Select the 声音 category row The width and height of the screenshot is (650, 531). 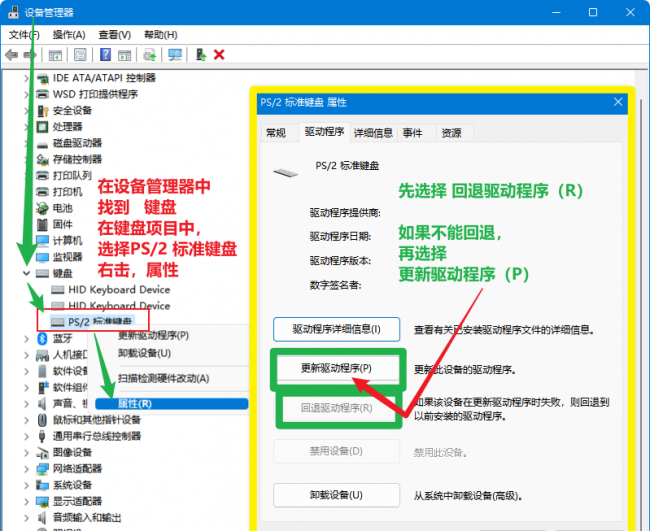[x=62, y=404]
